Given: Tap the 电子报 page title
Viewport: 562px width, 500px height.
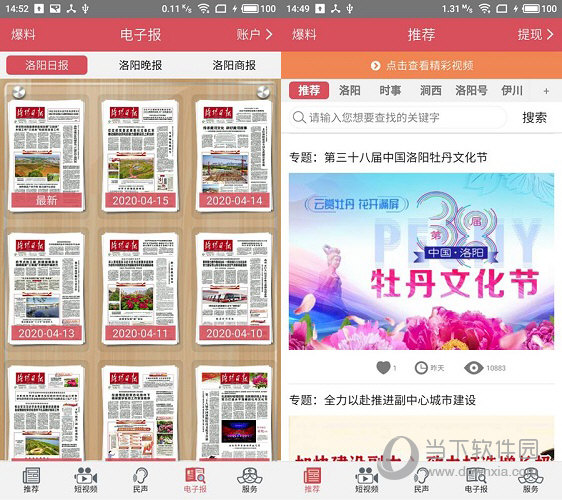Looking at the screenshot, I should click(x=140, y=35).
